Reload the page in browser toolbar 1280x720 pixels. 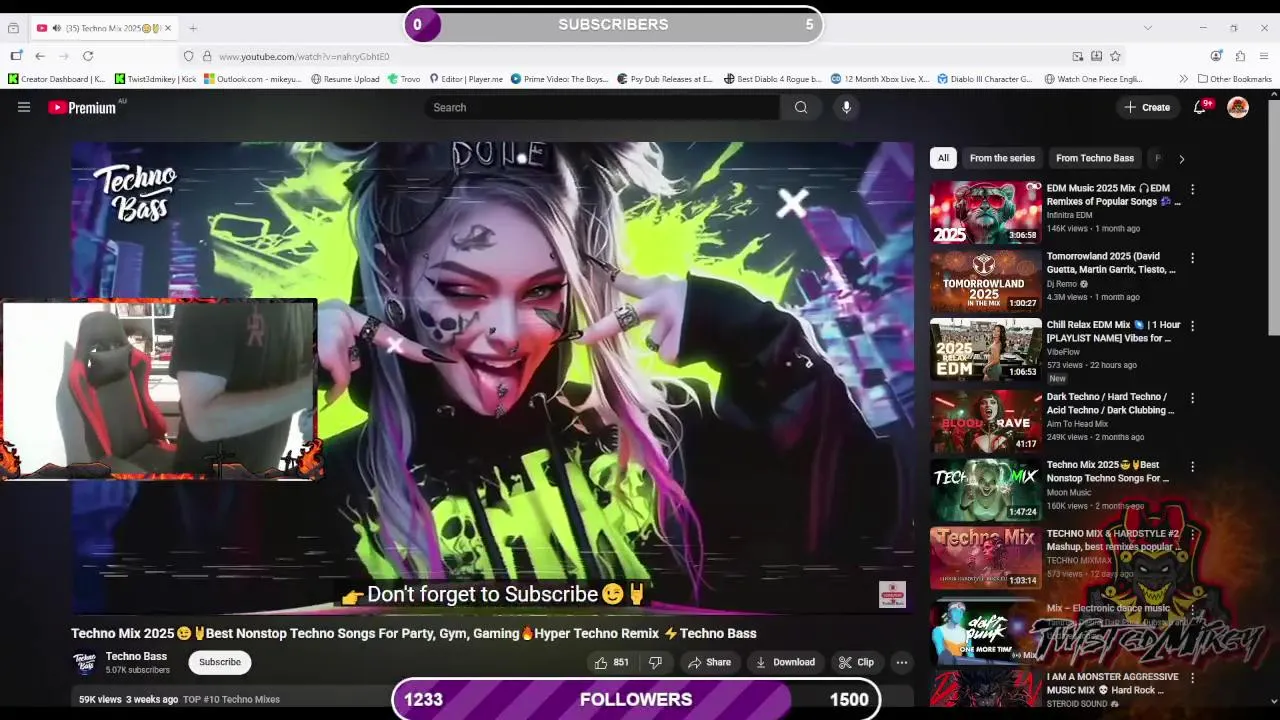(x=88, y=56)
